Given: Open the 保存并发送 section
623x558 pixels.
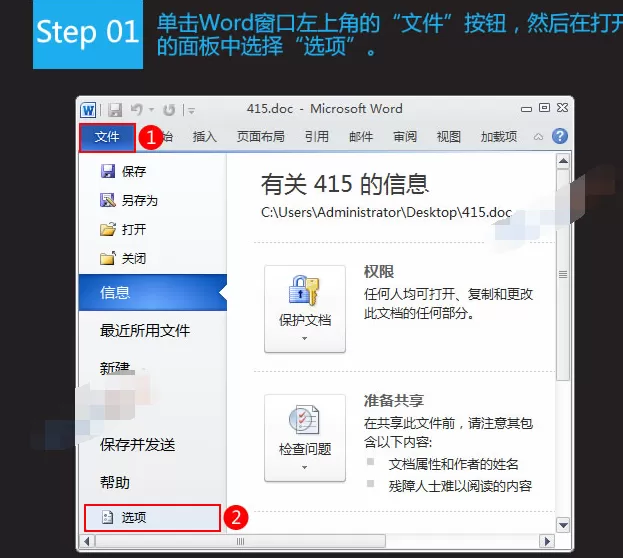Looking at the screenshot, I should click(137, 445).
